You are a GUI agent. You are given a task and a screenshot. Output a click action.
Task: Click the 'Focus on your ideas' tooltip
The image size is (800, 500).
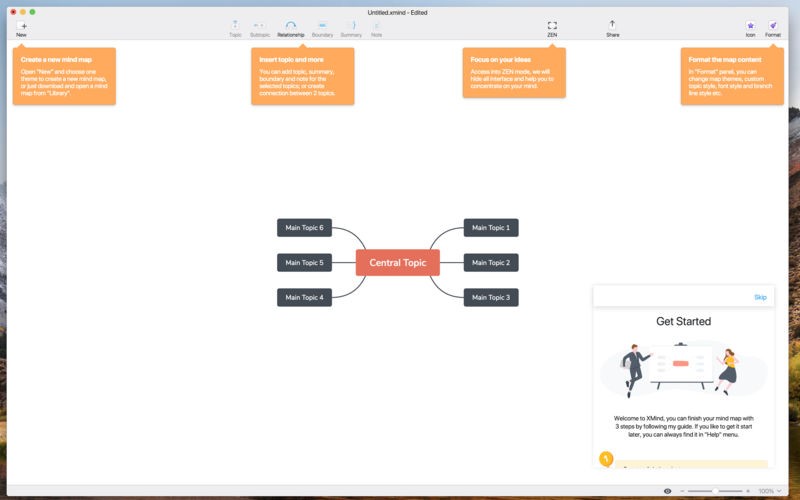(514, 72)
